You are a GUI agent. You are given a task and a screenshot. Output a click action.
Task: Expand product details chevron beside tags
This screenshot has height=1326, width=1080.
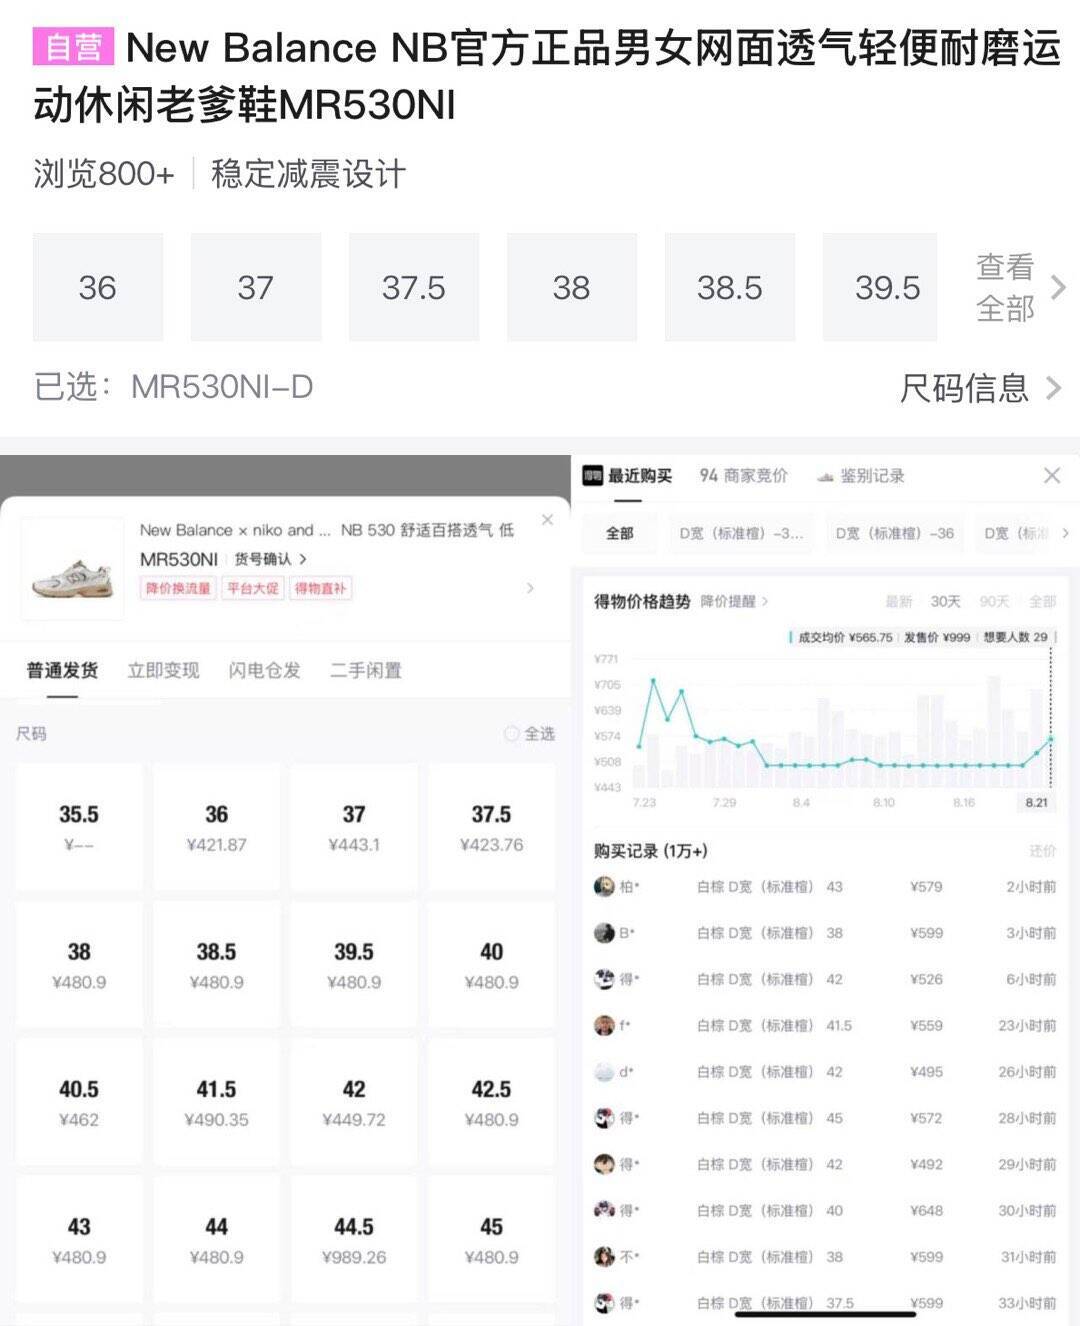click(530, 588)
